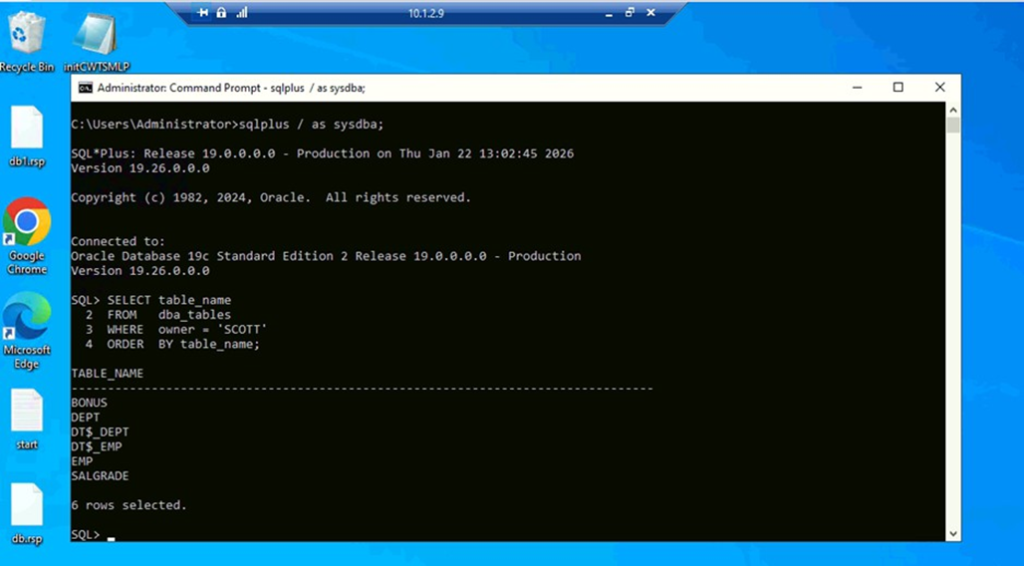Select the db1.rsp file on desktop
This screenshot has width=1024, height=566.
pyautogui.click(x=27, y=136)
